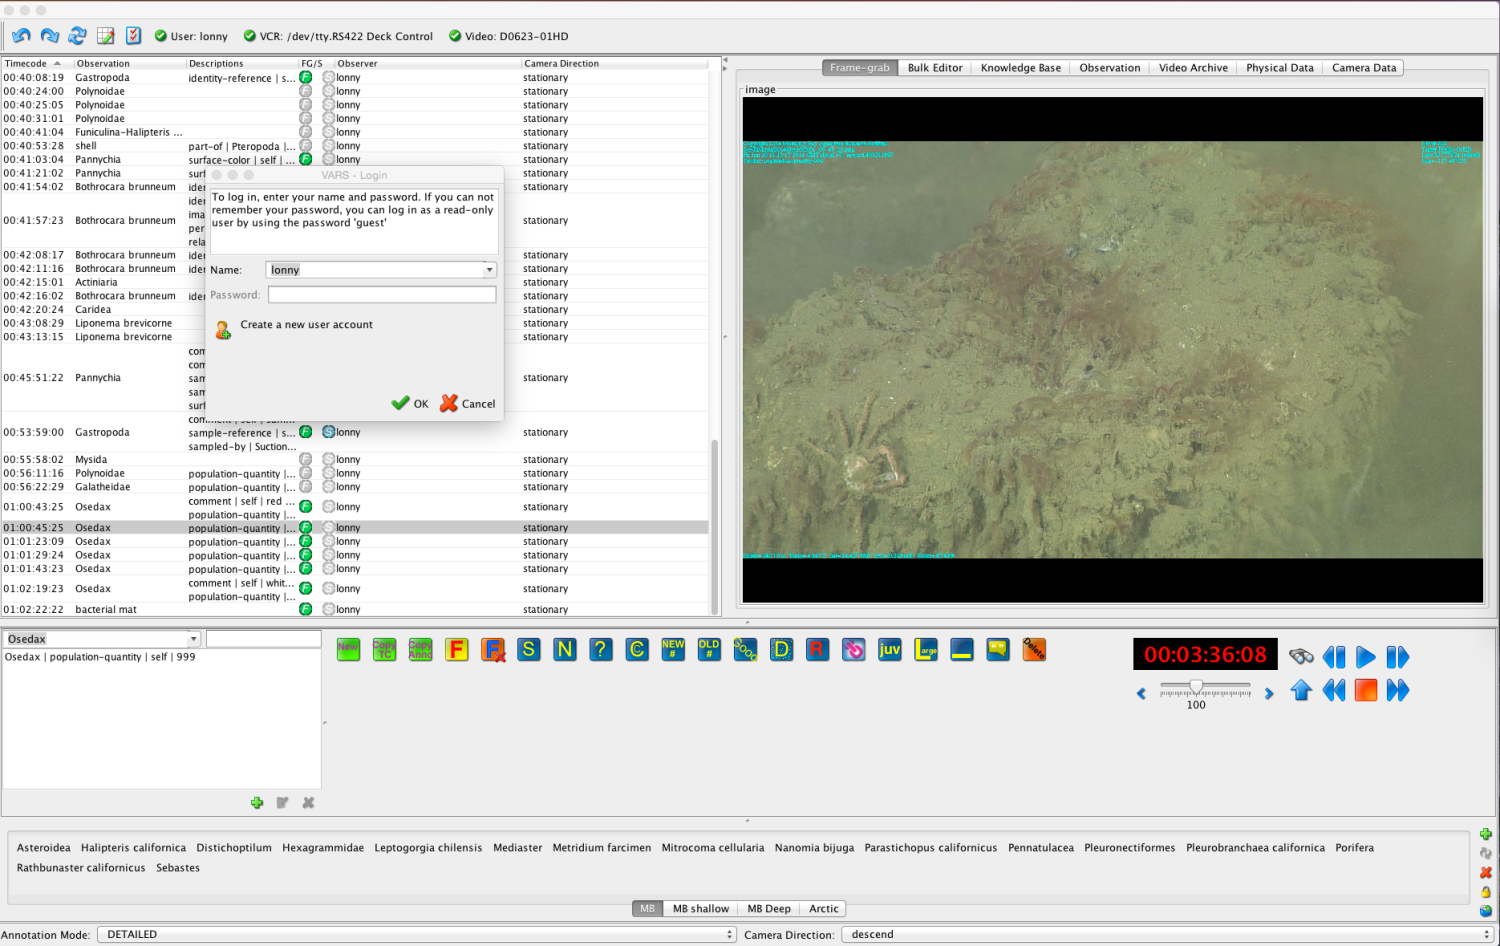The width and height of the screenshot is (1500, 946).
Task: Mark the observation Good via toolbar icon
Action: click(745, 650)
